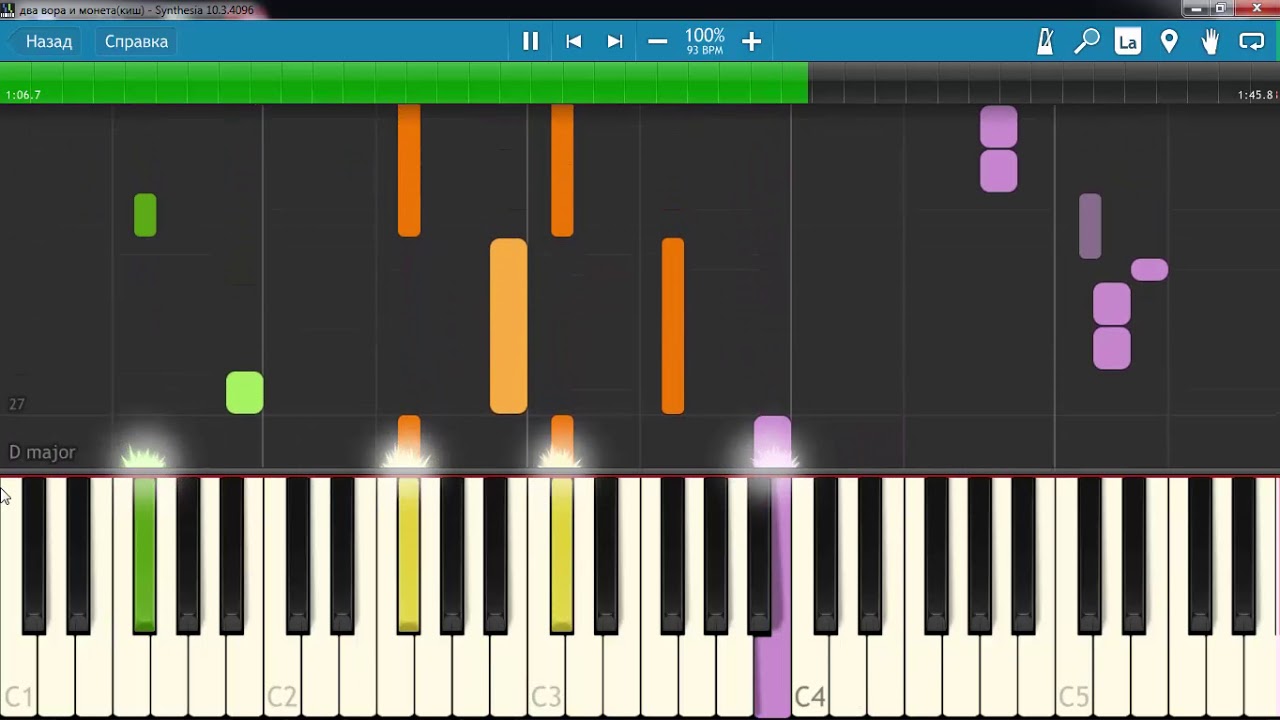Seek within the green progress bar

click(x=404, y=82)
